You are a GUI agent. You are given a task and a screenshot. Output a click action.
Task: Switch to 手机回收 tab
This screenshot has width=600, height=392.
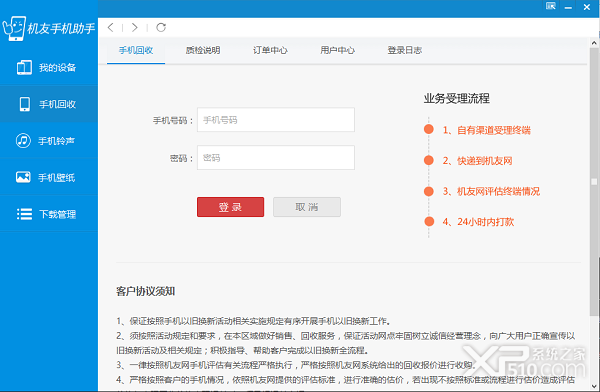[136, 50]
